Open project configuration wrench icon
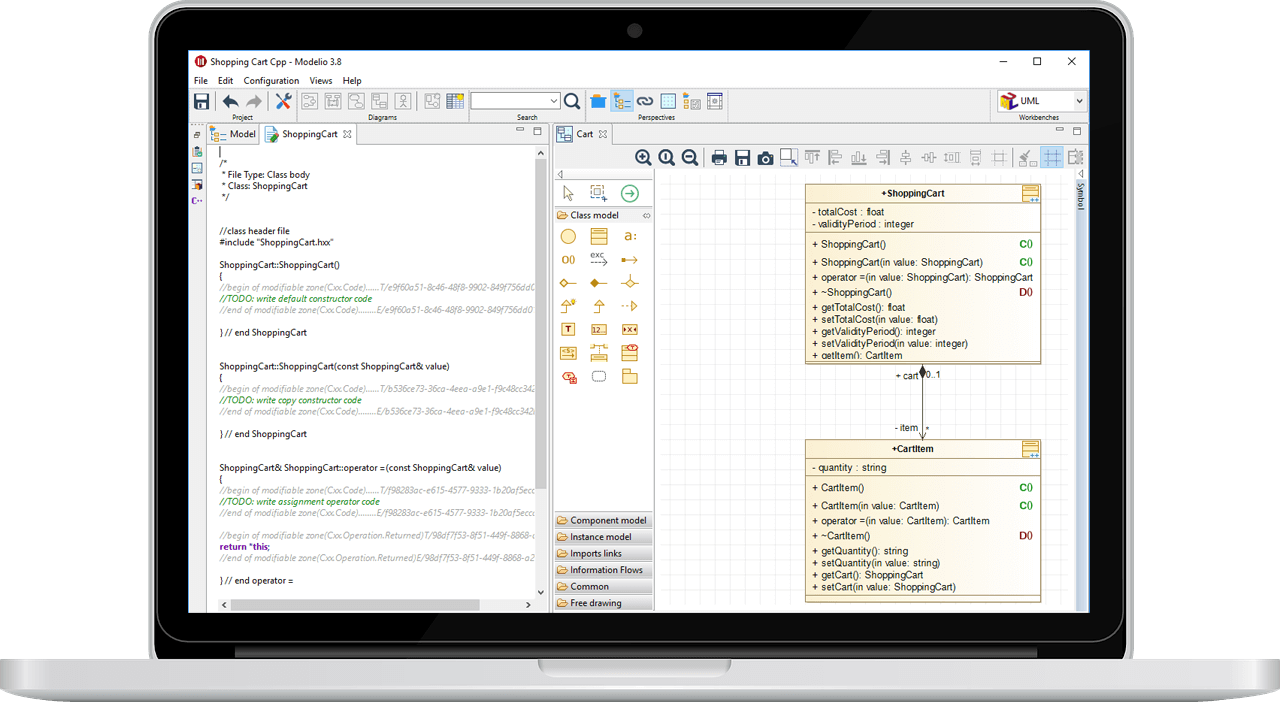 [283, 101]
